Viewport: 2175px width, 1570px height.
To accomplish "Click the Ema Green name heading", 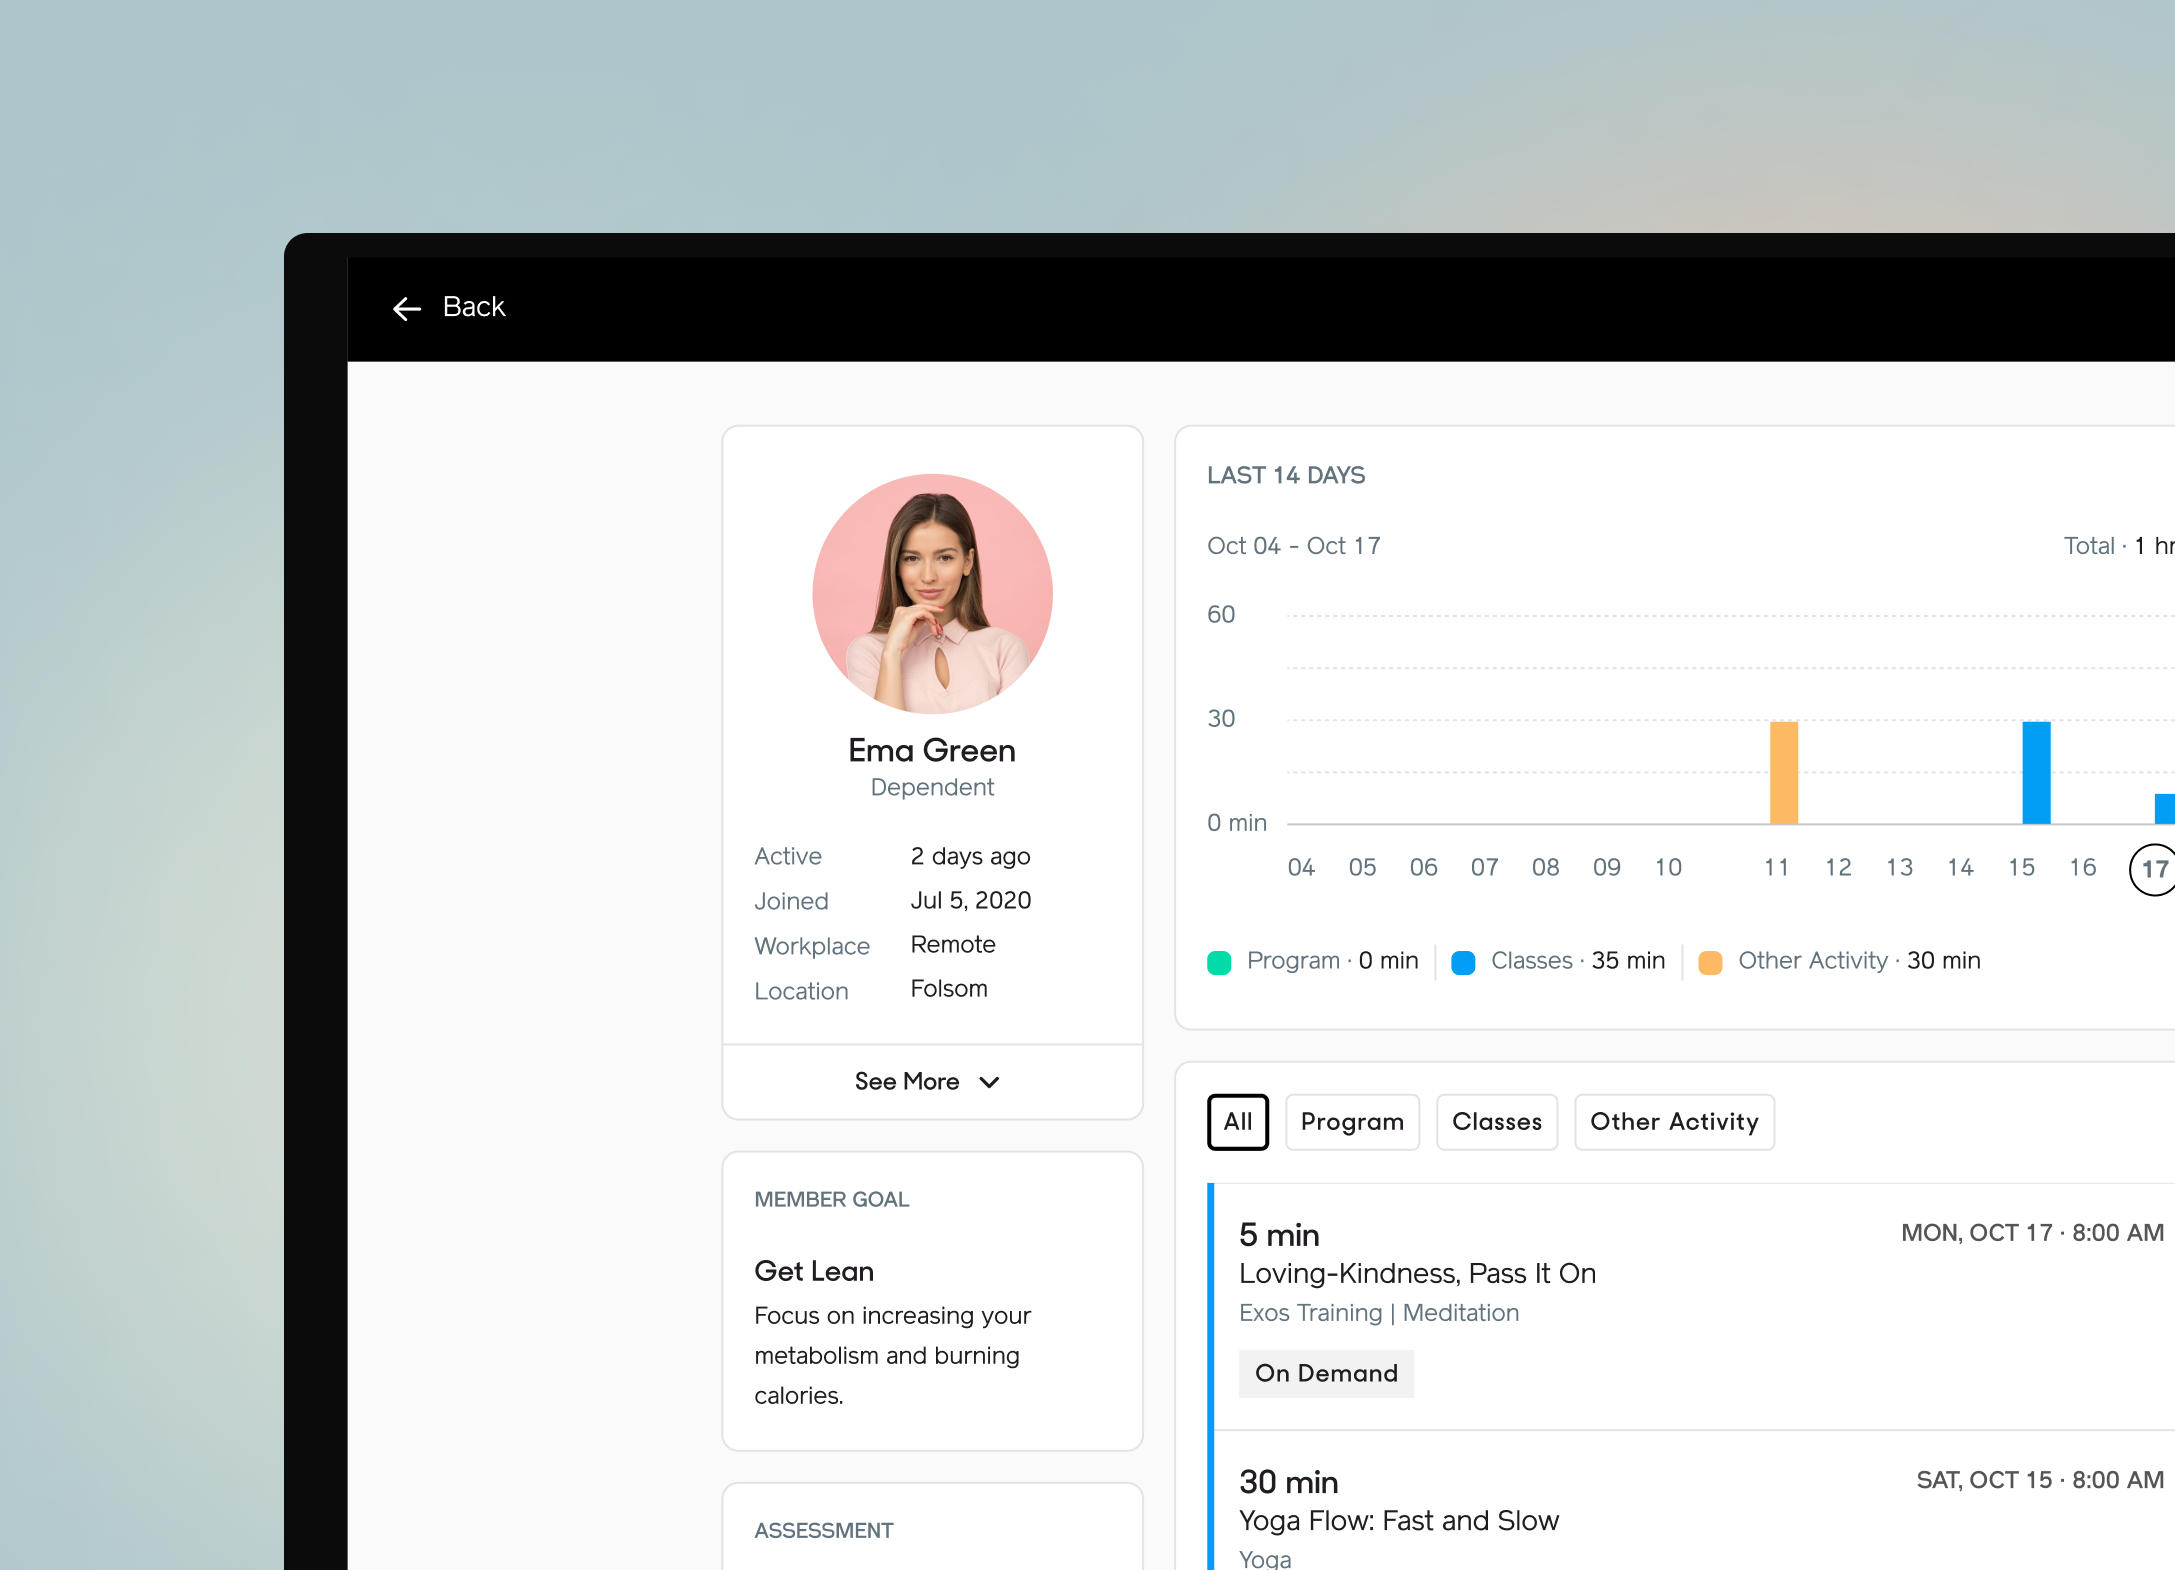I will coord(932,750).
